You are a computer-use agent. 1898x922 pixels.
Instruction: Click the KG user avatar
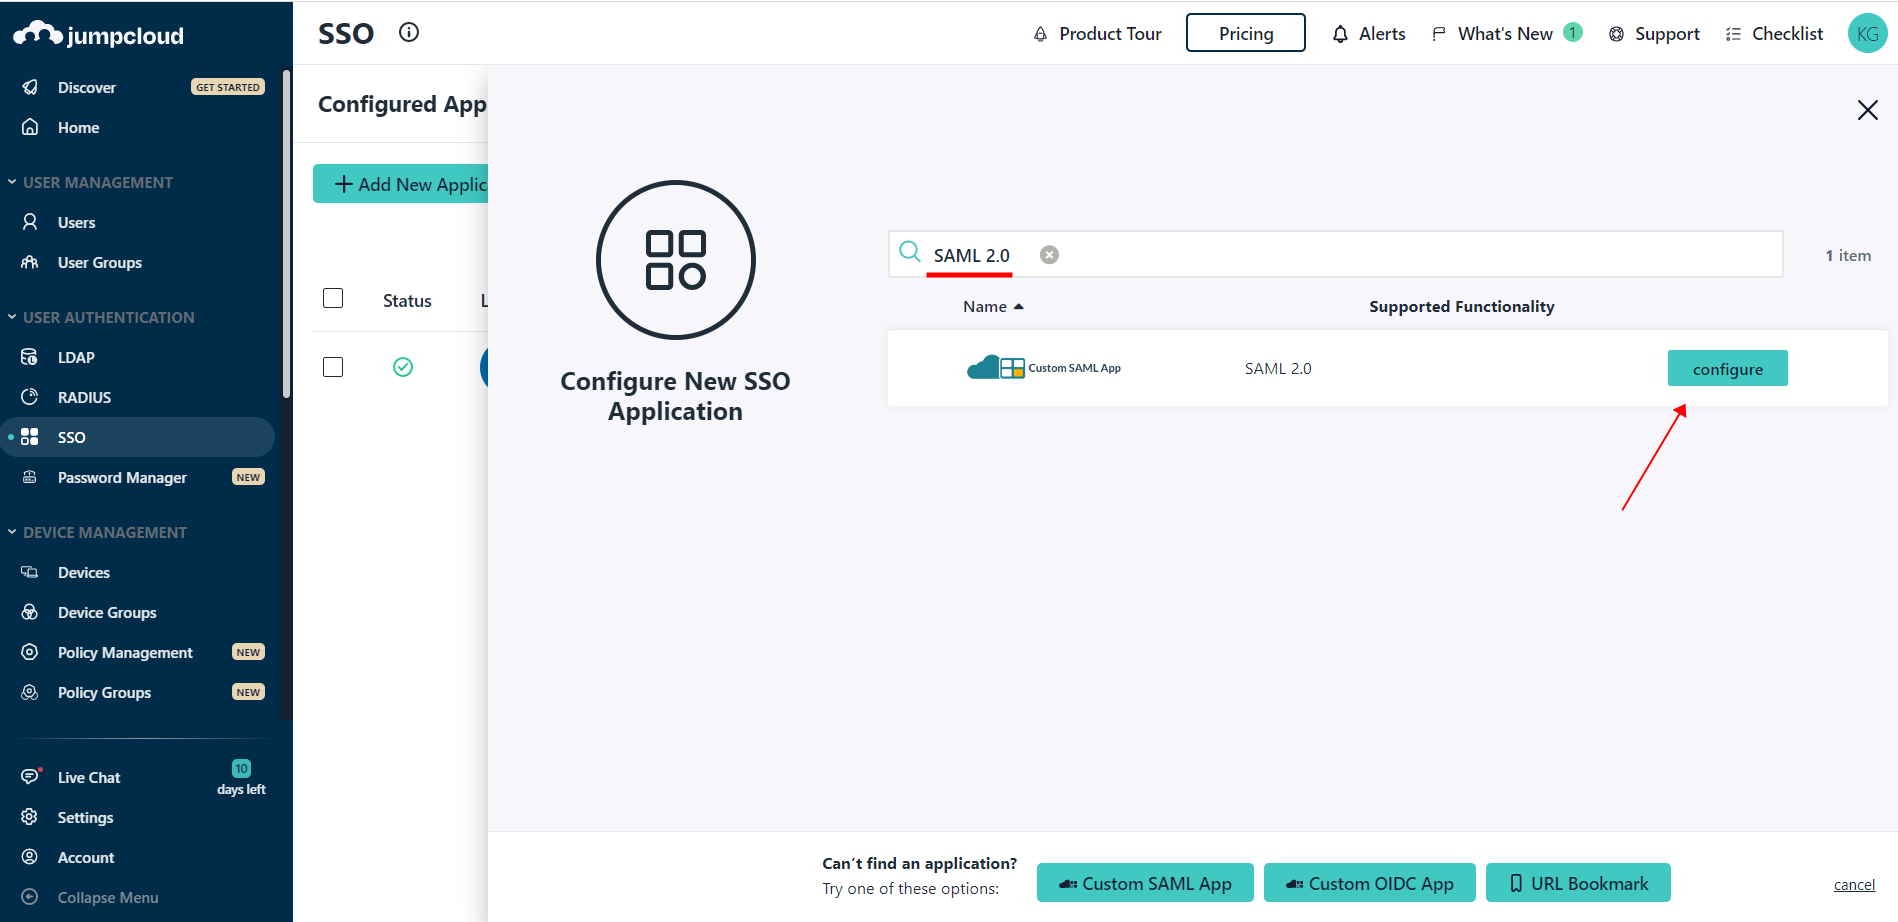pyautogui.click(x=1867, y=33)
